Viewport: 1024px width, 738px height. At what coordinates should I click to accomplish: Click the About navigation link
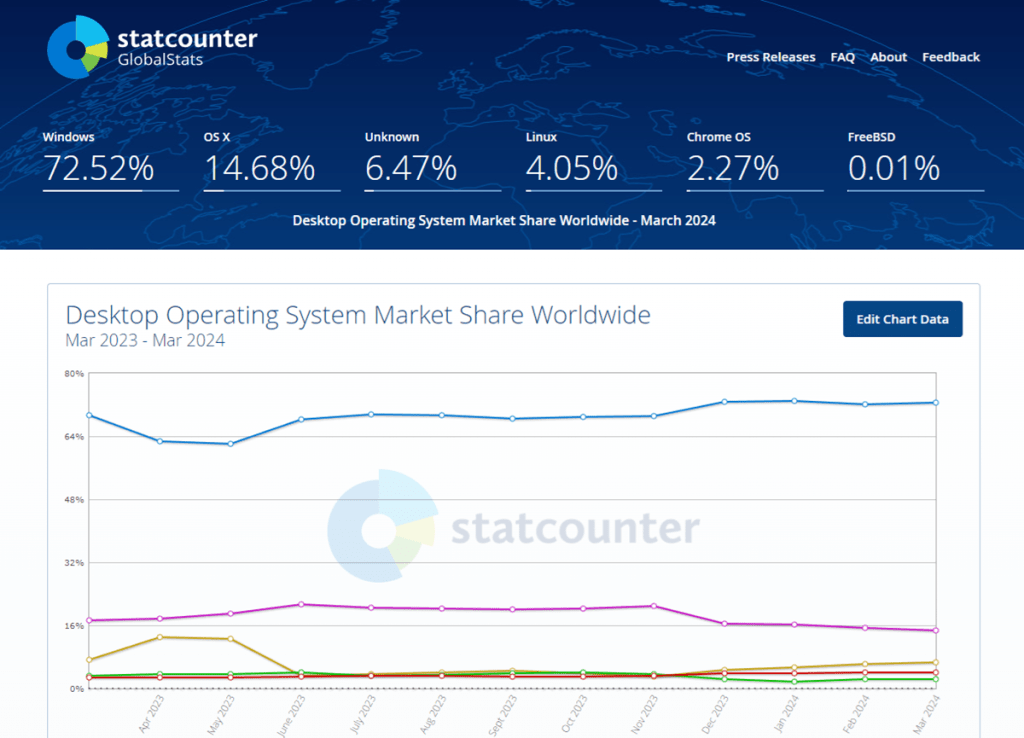(x=888, y=57)
